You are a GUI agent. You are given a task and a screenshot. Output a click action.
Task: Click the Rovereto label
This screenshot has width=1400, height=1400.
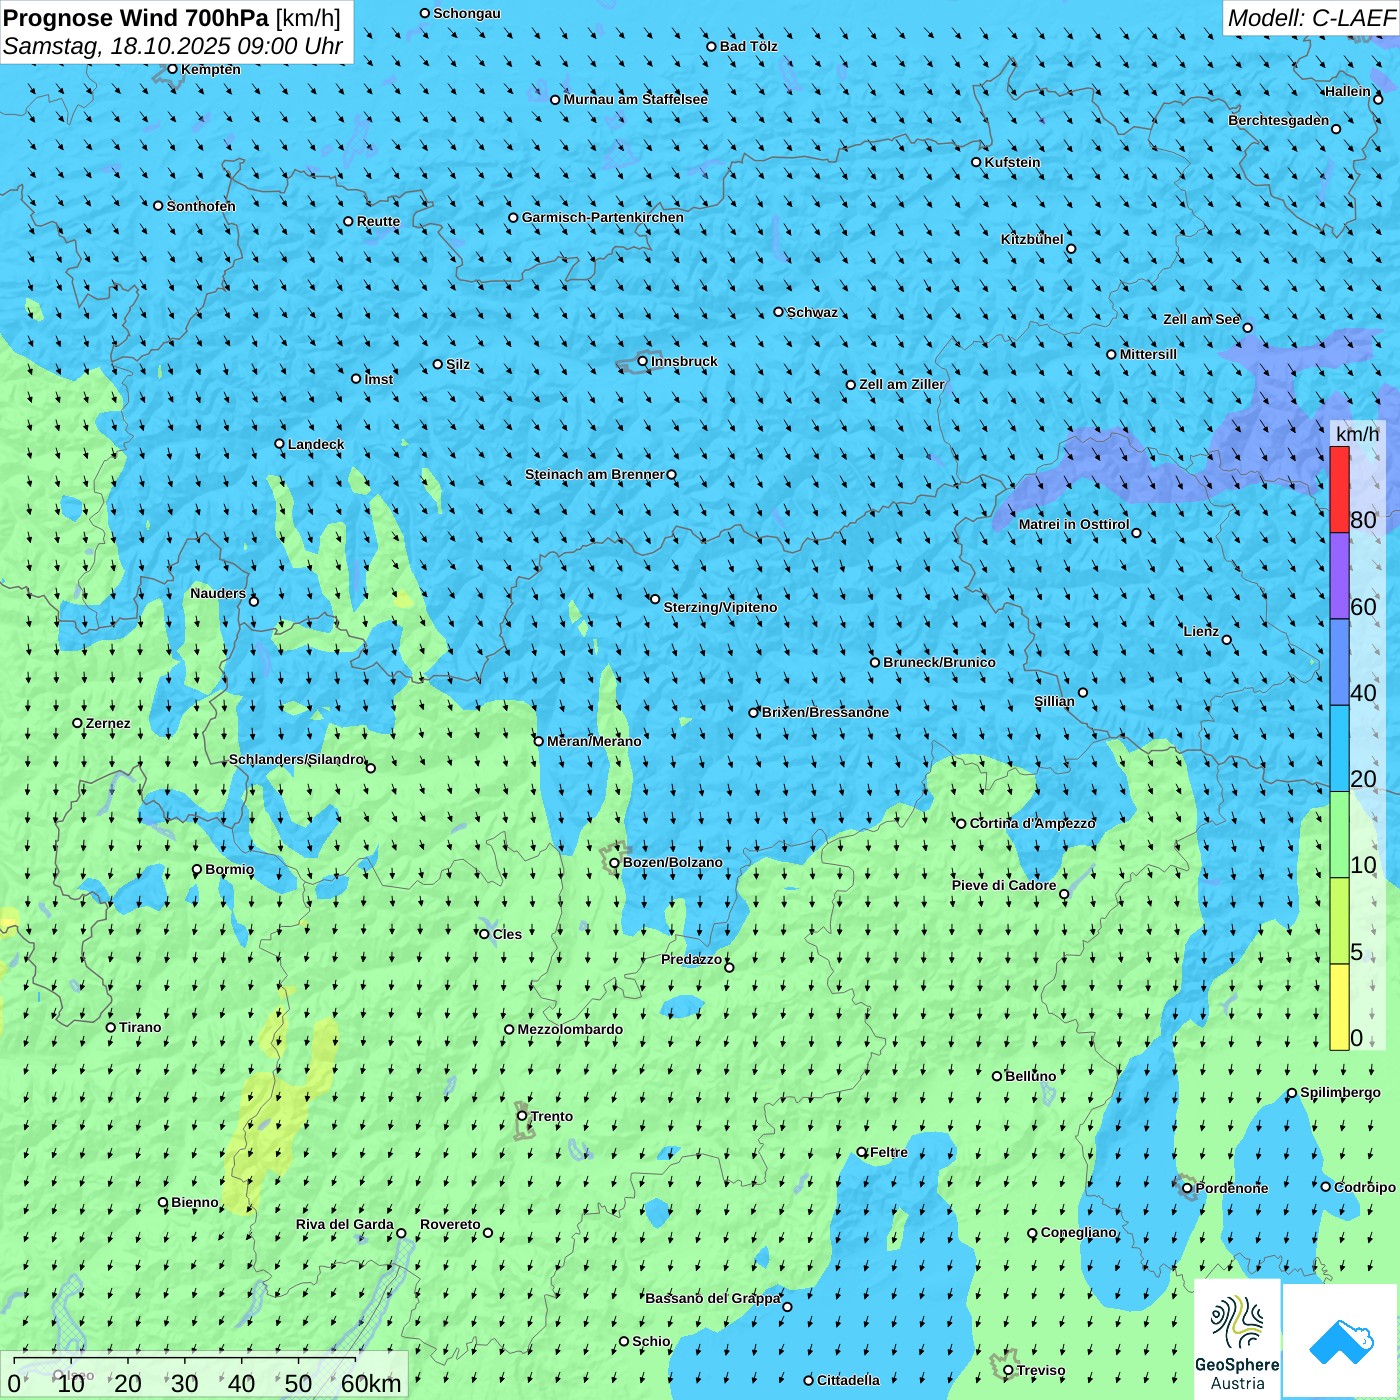450,1224
